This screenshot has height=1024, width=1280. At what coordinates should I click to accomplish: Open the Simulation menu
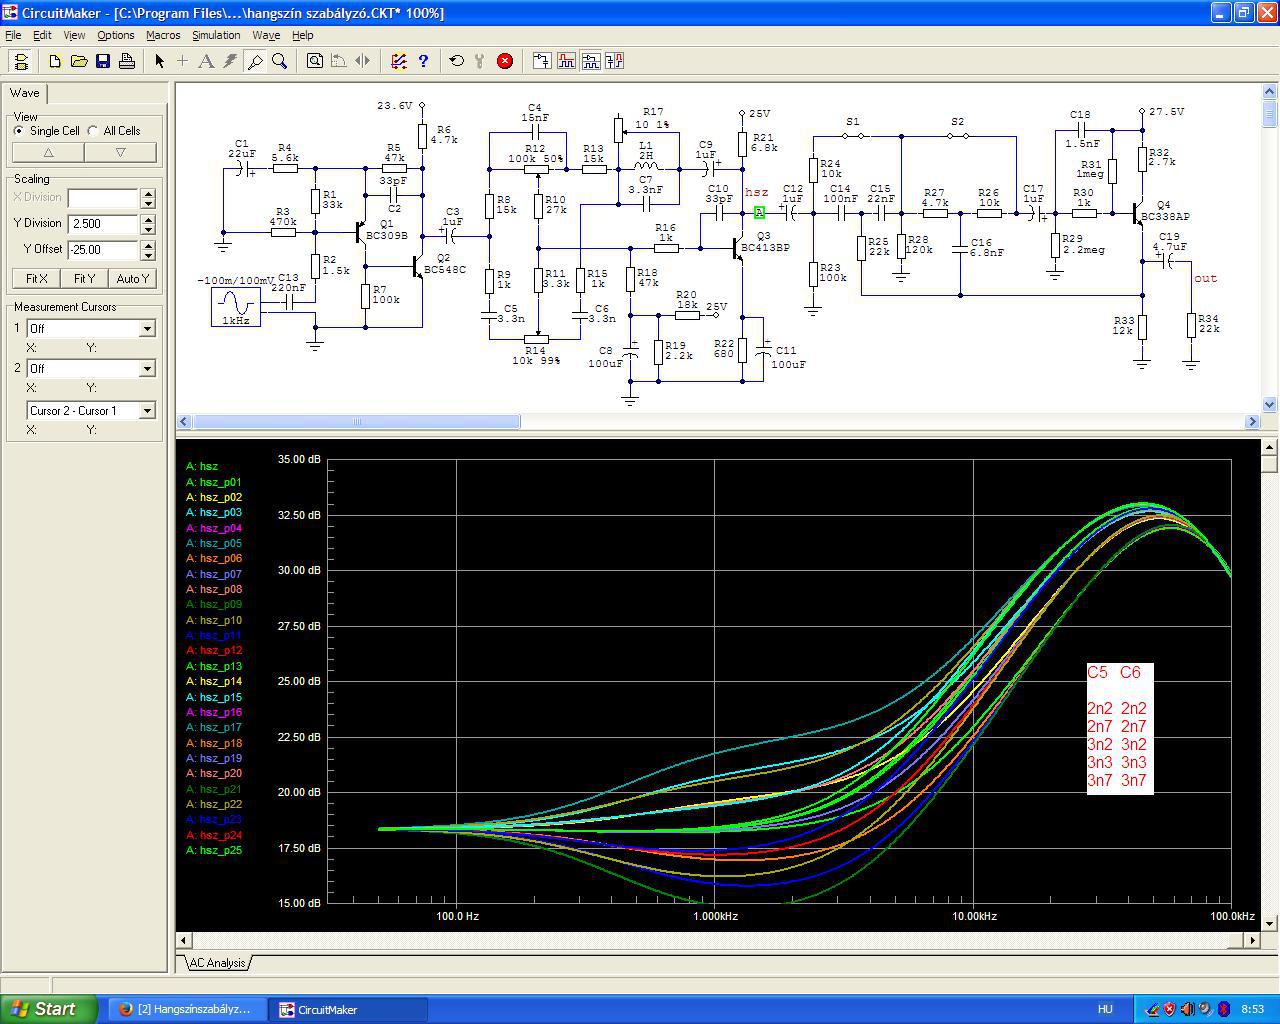pos(216,35)
